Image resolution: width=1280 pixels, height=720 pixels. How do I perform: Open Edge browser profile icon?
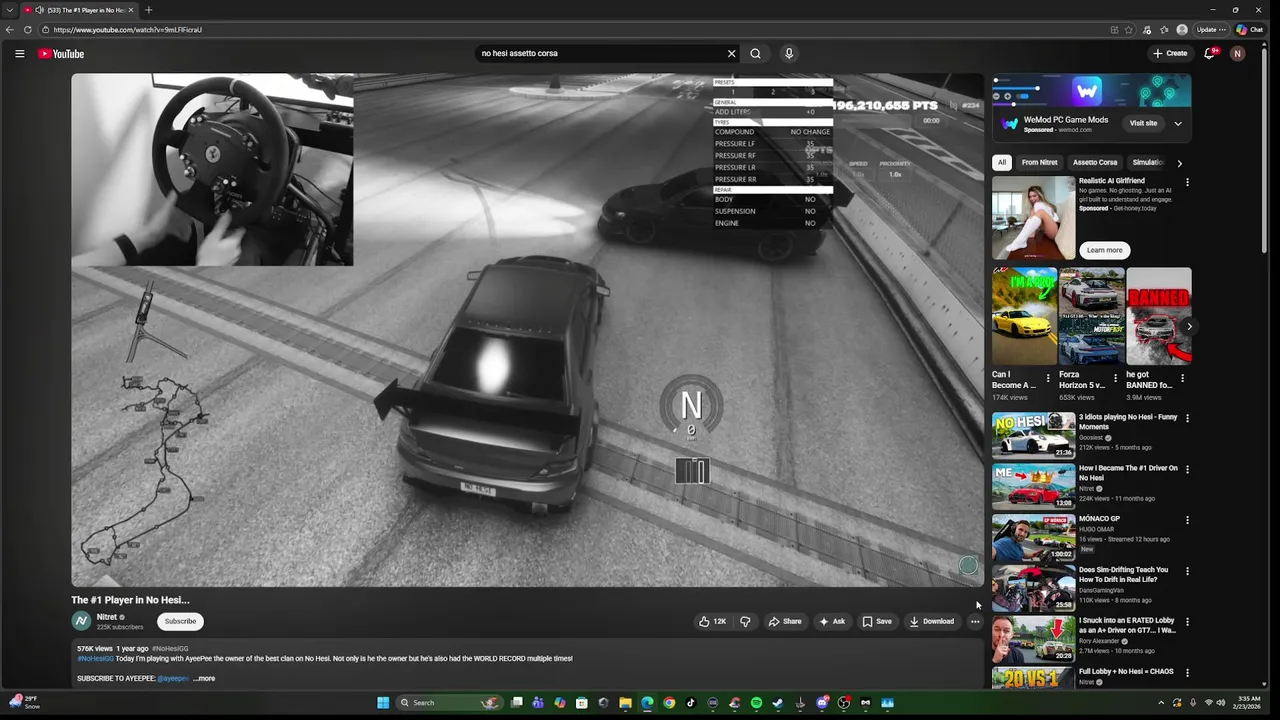[x=1182, y=30]
